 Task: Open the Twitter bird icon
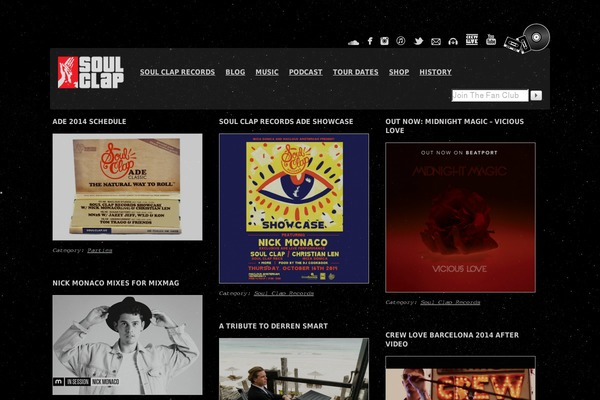pyautogui.click(x=419, y=41)
